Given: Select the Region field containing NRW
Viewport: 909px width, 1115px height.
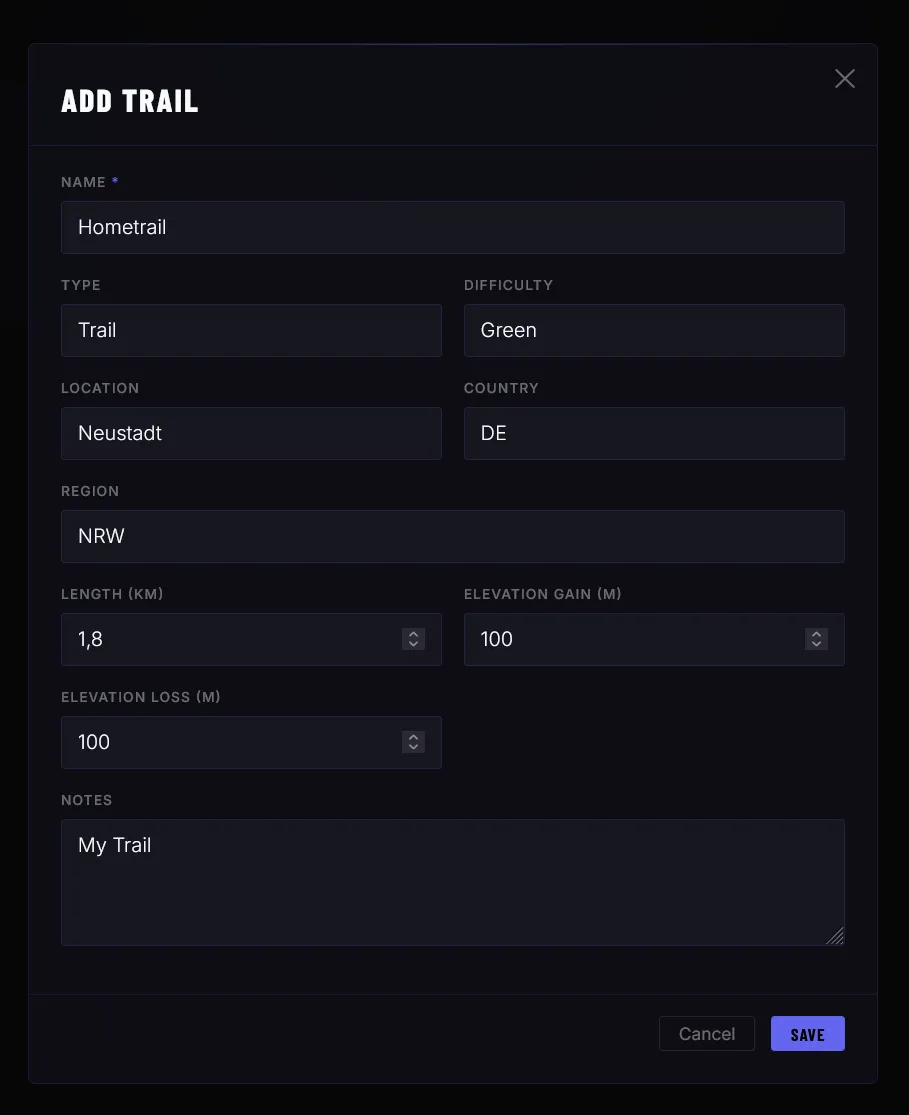Looking at the screenshot, I should (x=452, y=536).
